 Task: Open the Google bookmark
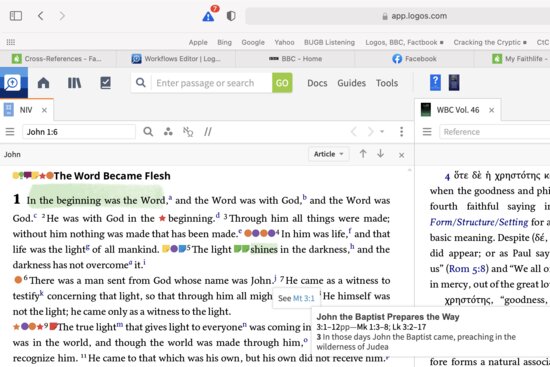tap(253, 42)
